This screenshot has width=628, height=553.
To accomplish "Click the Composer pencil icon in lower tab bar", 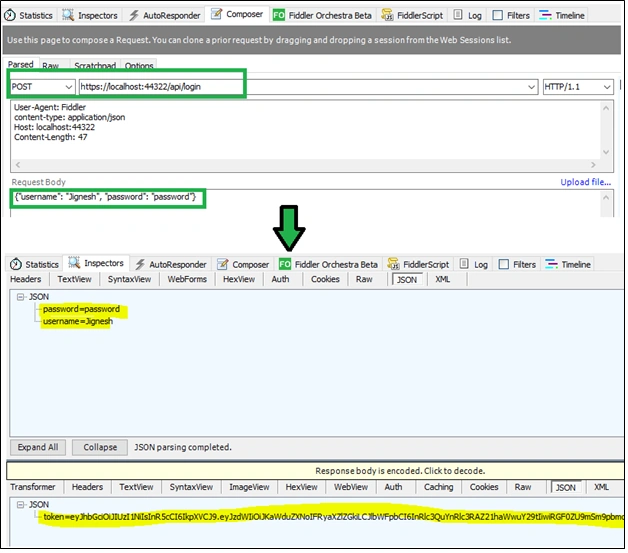I will (223, 264).
